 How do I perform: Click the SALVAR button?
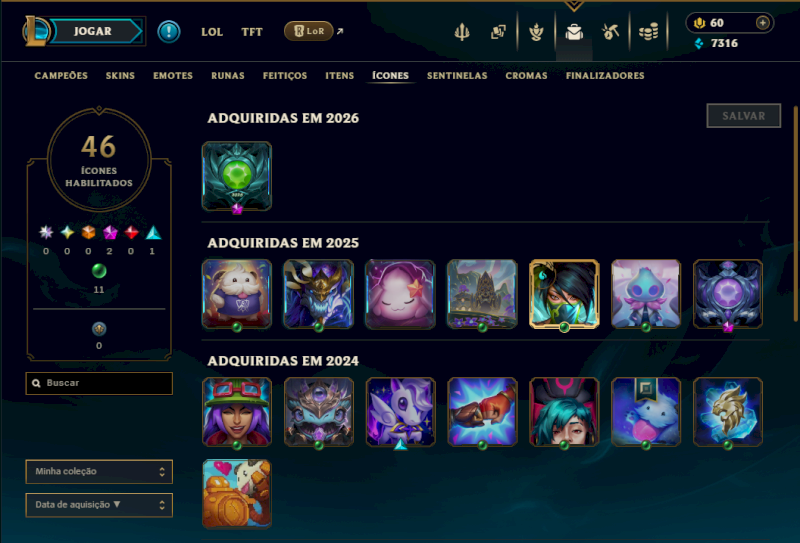point(743,116)
